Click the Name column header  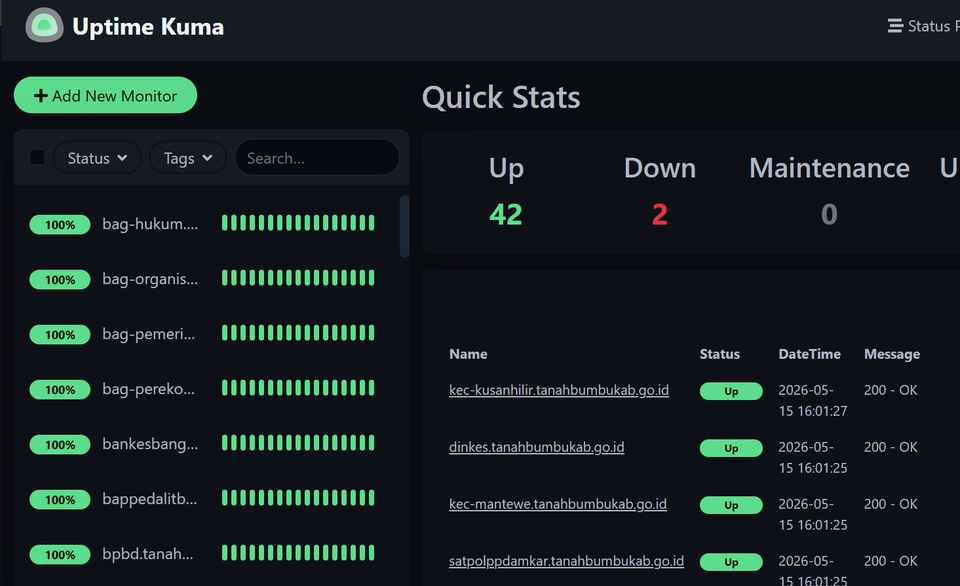[x=468, y=354]
